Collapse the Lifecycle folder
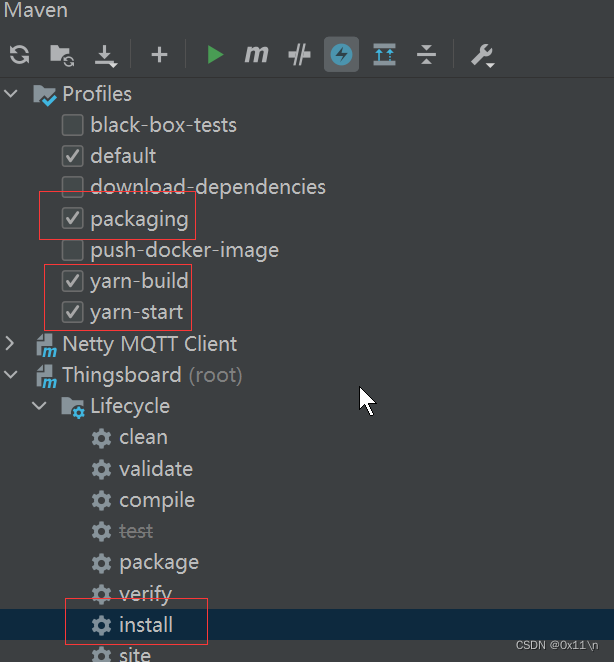The height and width of the screenshot is (662, 614). [40, 406]
